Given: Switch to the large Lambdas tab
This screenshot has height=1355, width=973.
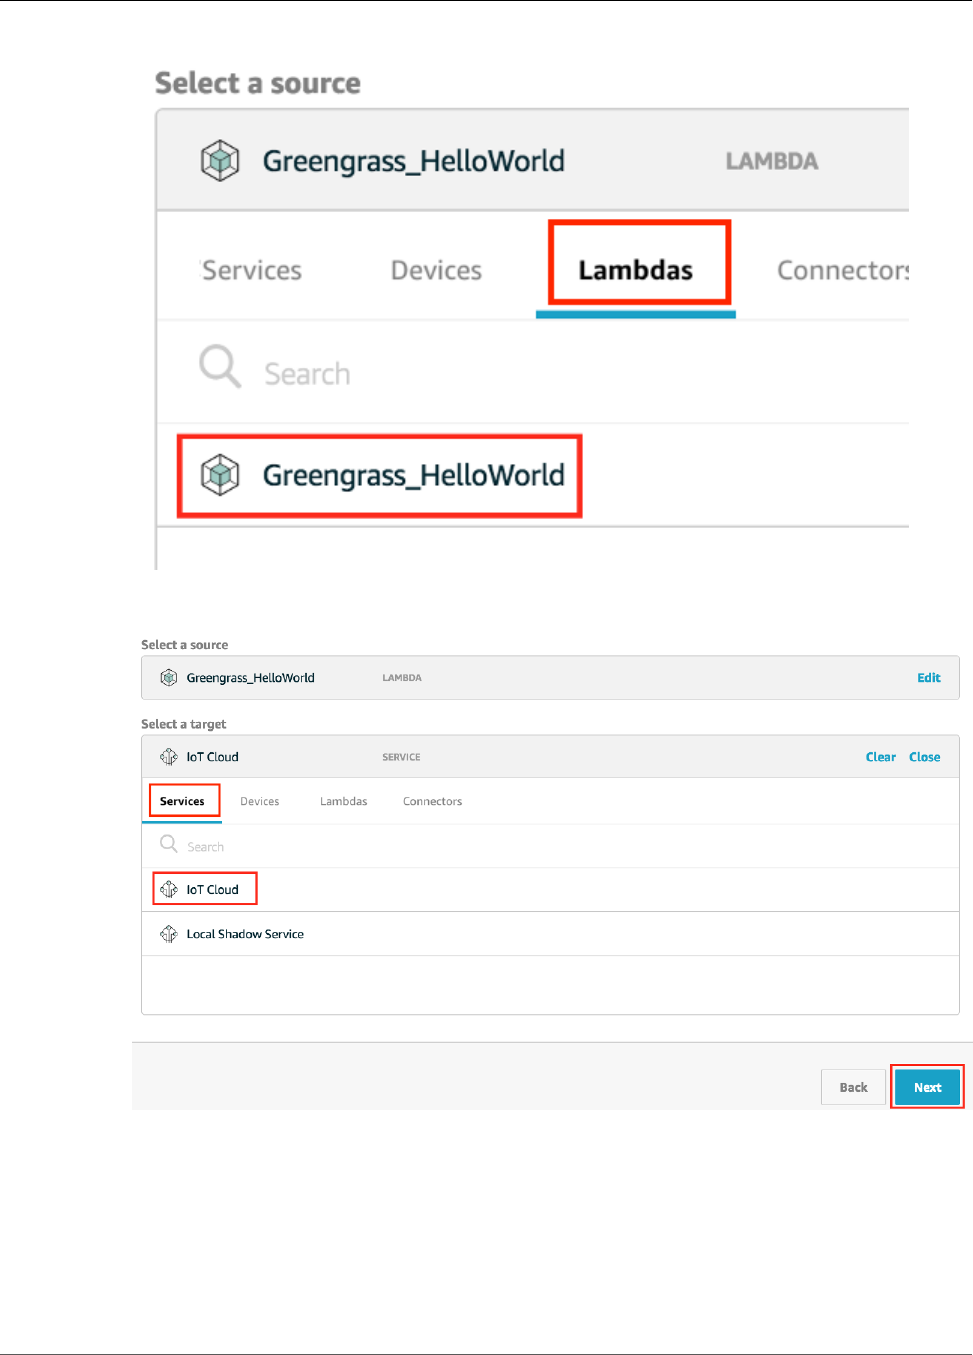Looking at the screenshot, I should click(636, 270).
